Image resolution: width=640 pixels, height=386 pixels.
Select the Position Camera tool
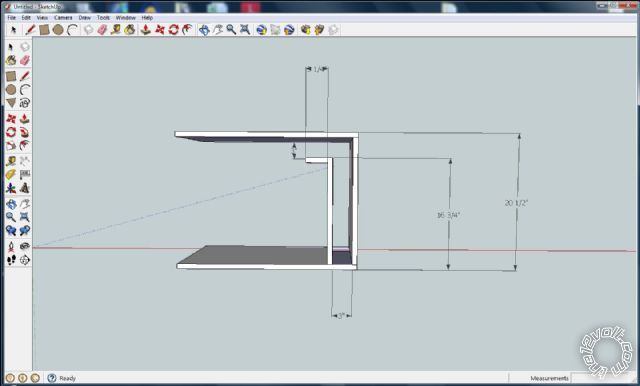coord(11,246)
